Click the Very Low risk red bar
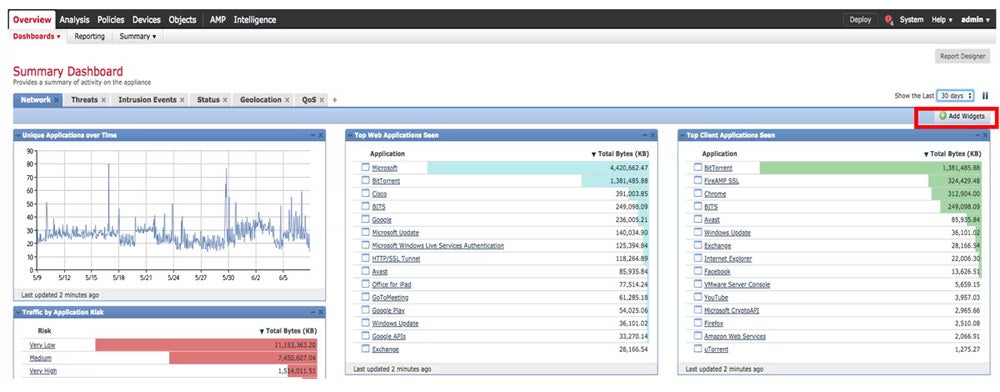Viewport: 1000px width, 392px height. coord(206,345)
